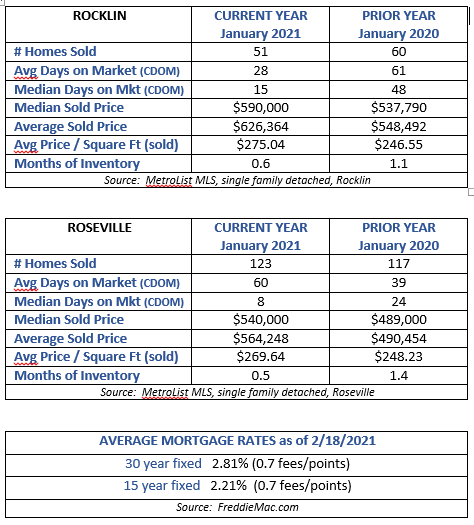Click Roseville median days on market 8
This screenshot has width=474, height=525.
point(260,302)
